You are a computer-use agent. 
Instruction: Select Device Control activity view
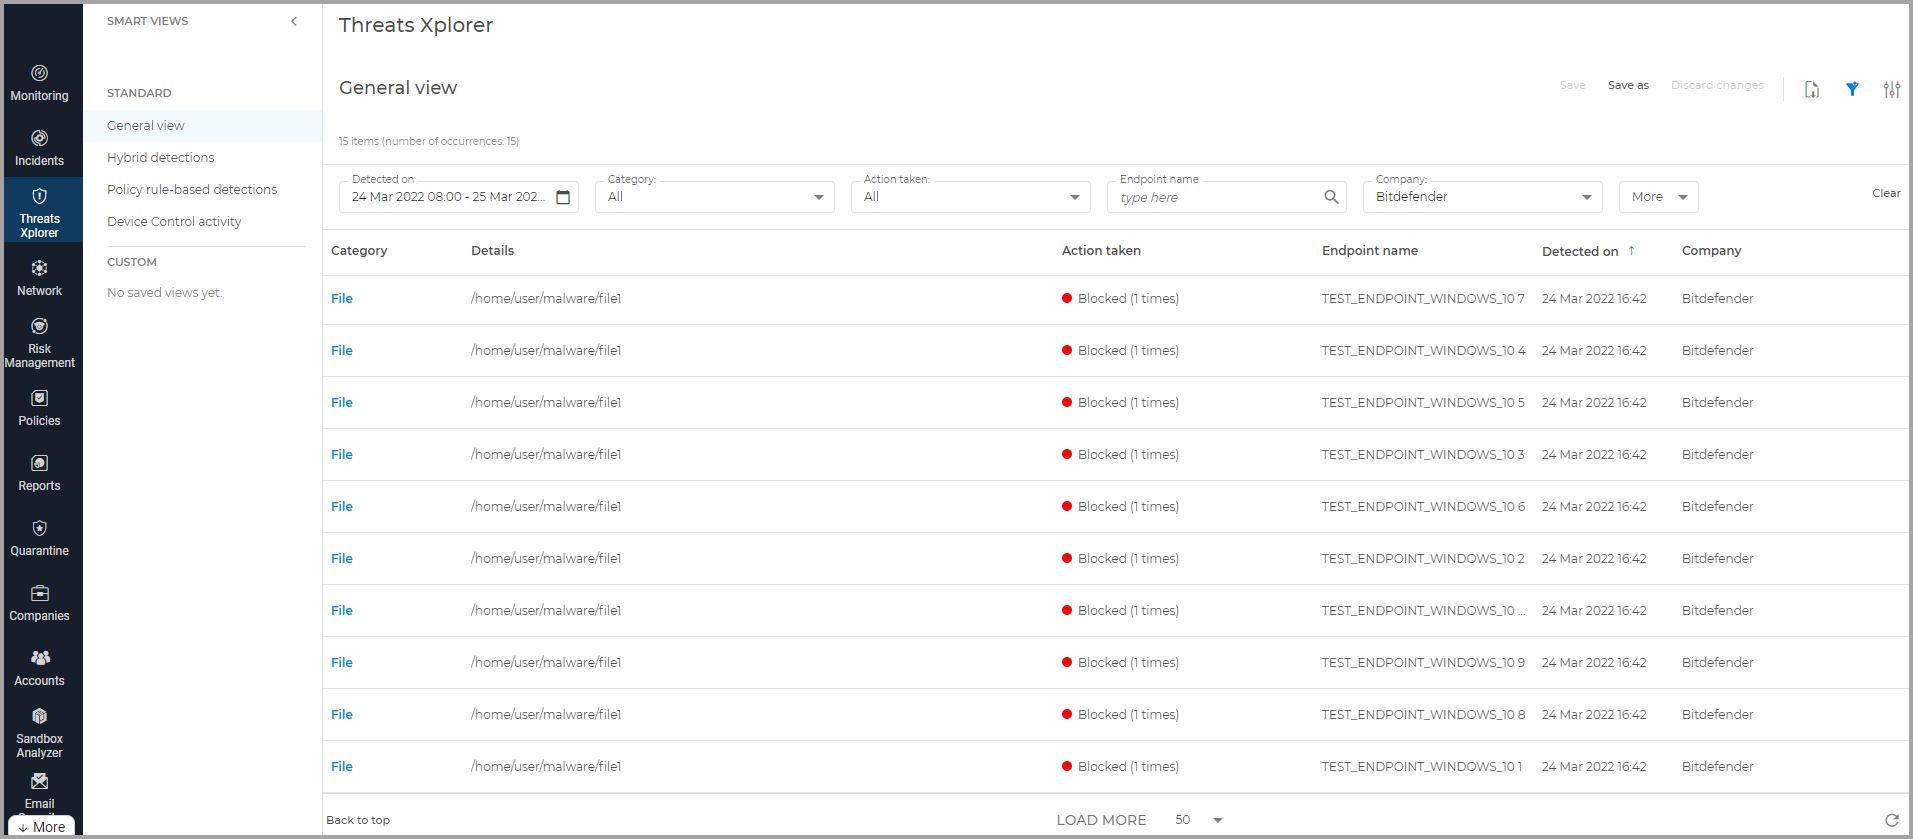coord(174,222)
